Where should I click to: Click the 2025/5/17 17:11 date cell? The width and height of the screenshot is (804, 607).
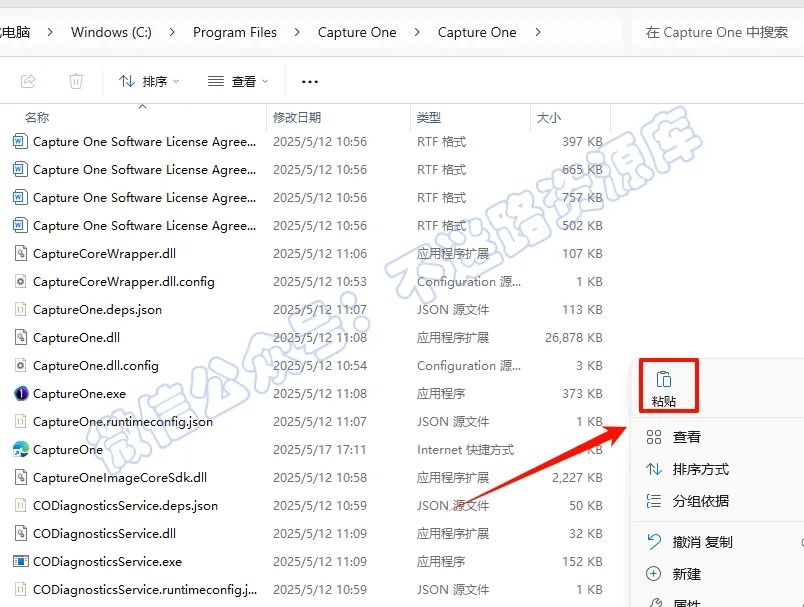(320, 450)
